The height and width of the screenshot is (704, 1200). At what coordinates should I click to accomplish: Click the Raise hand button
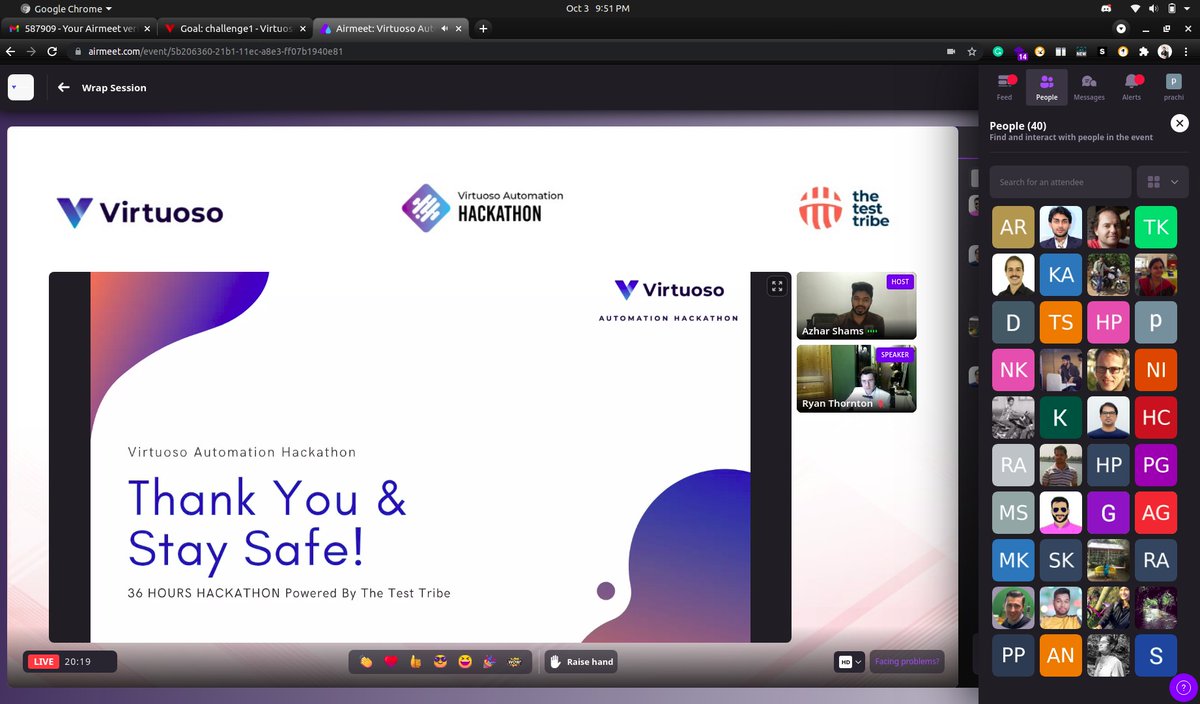(x=581, y=662)
